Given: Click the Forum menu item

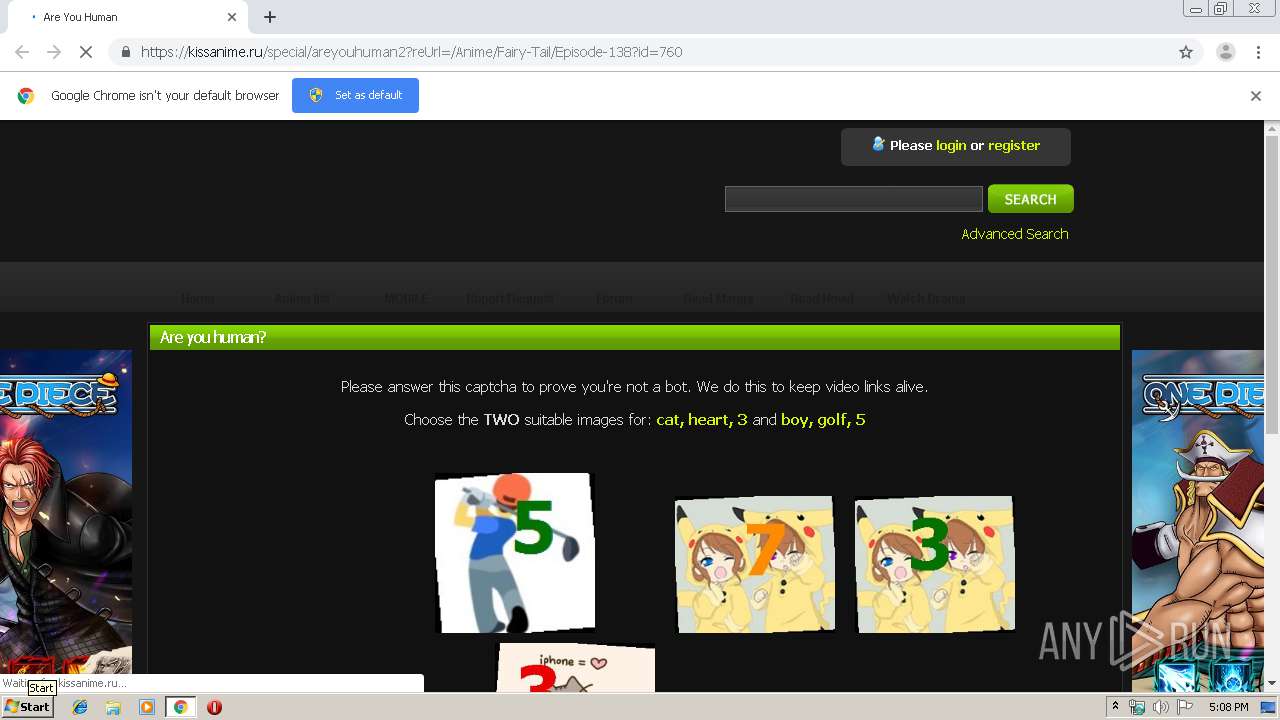Looking at the screenshot, I should tap(614, 298).
